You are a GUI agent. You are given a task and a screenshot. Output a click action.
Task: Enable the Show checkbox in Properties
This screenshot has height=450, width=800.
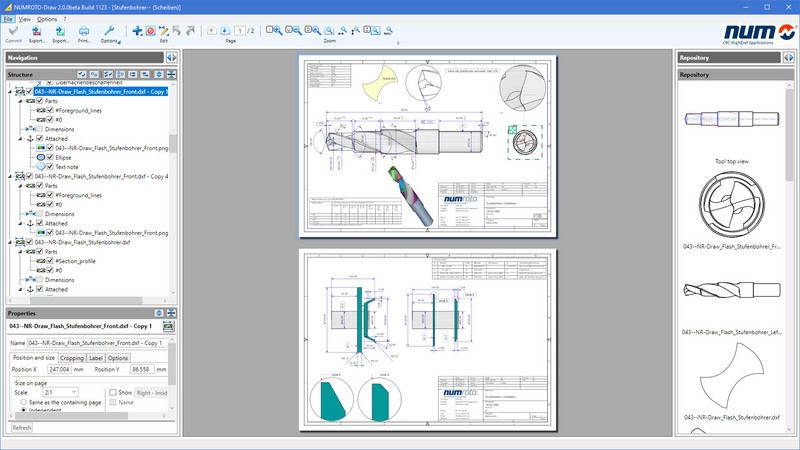click(113, 392)
